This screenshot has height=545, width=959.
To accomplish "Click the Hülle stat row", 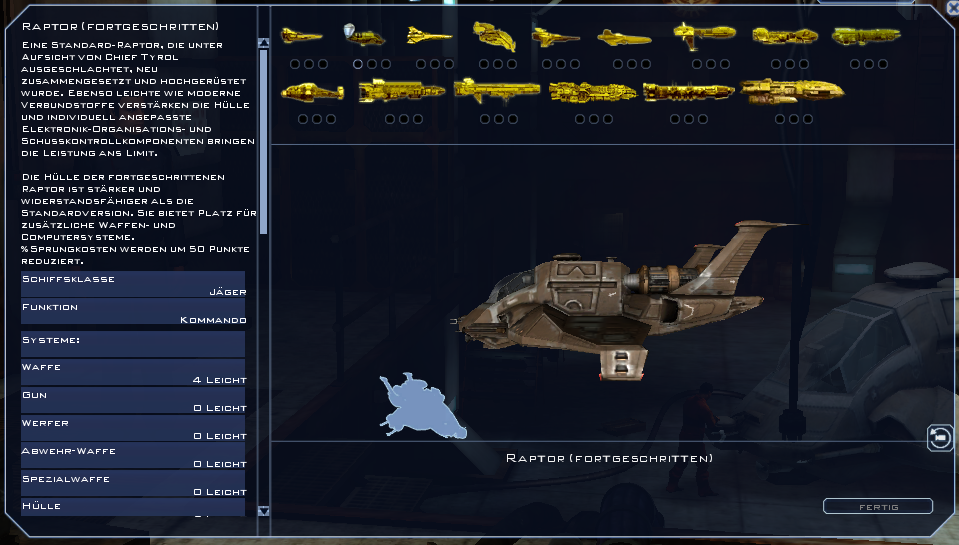I will click(x=133, y=508).
